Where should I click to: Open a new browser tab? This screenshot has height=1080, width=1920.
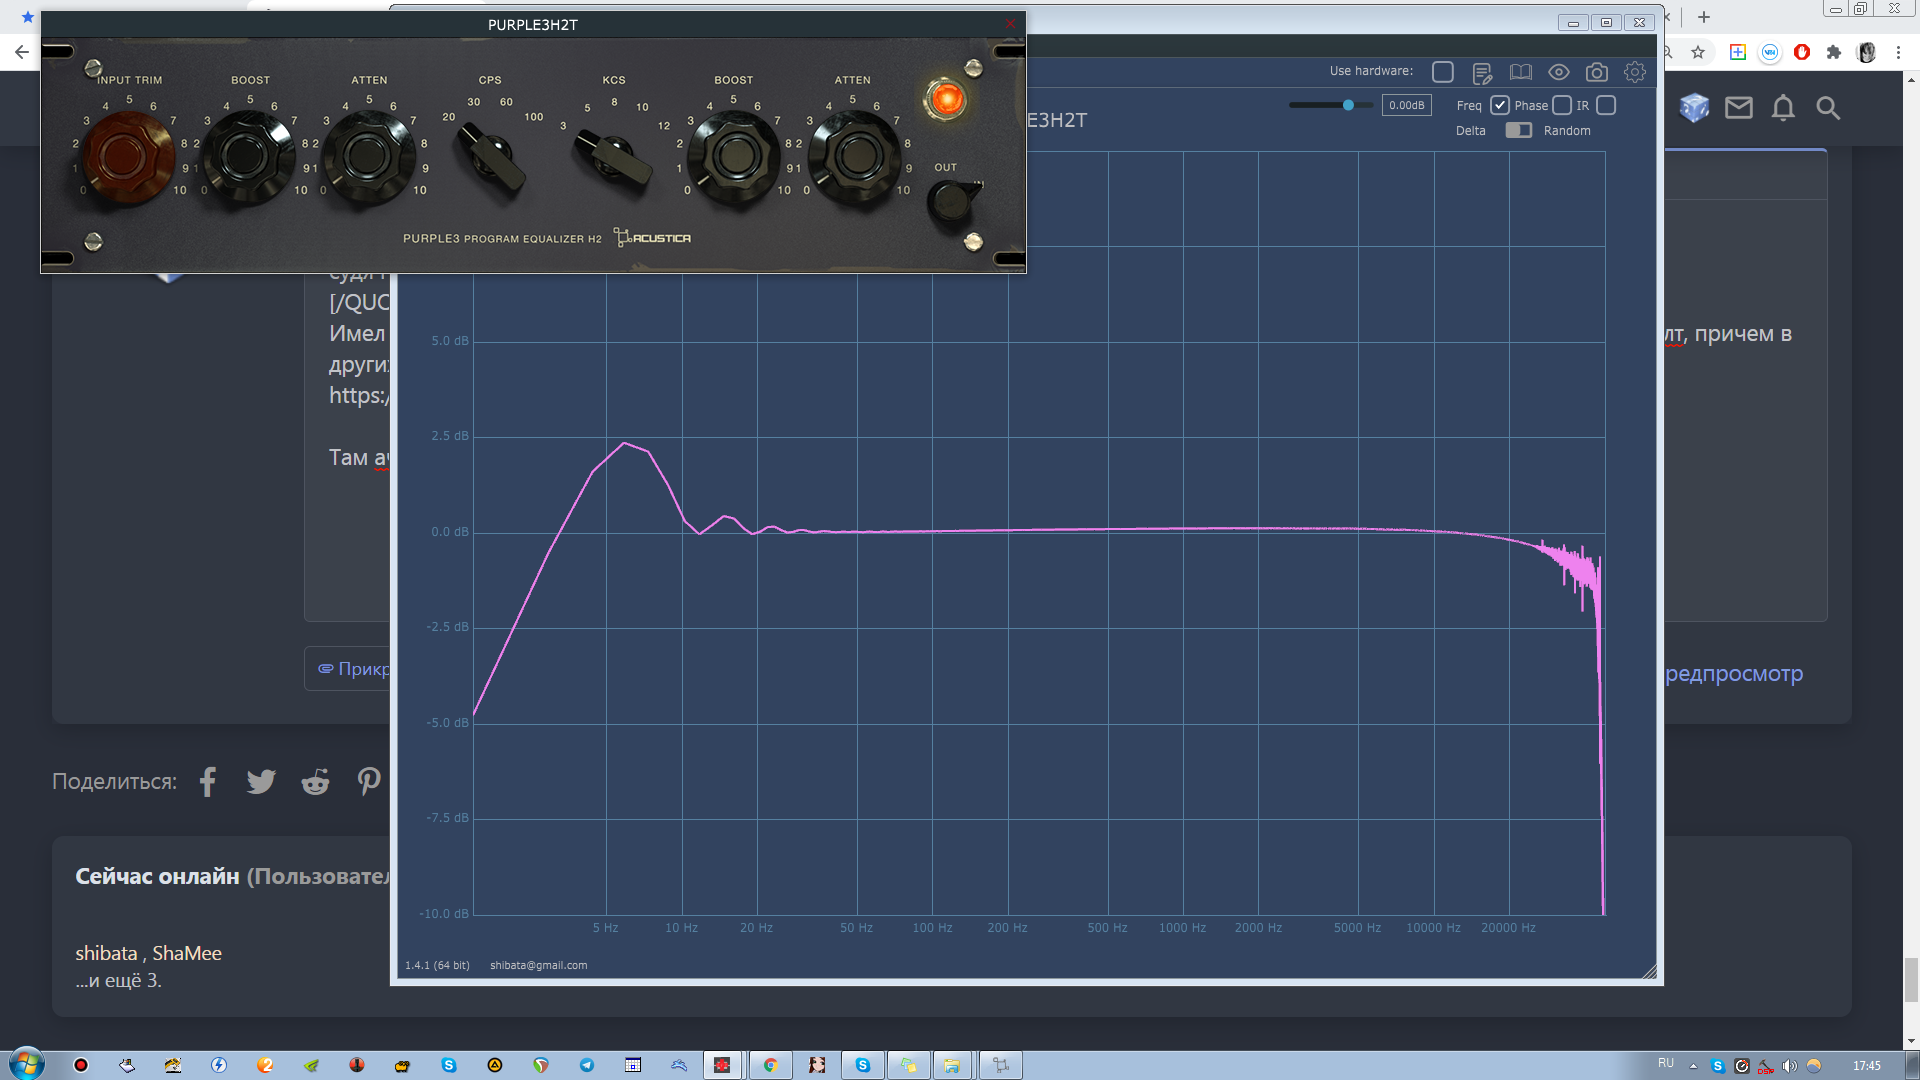coord(1704,17)
